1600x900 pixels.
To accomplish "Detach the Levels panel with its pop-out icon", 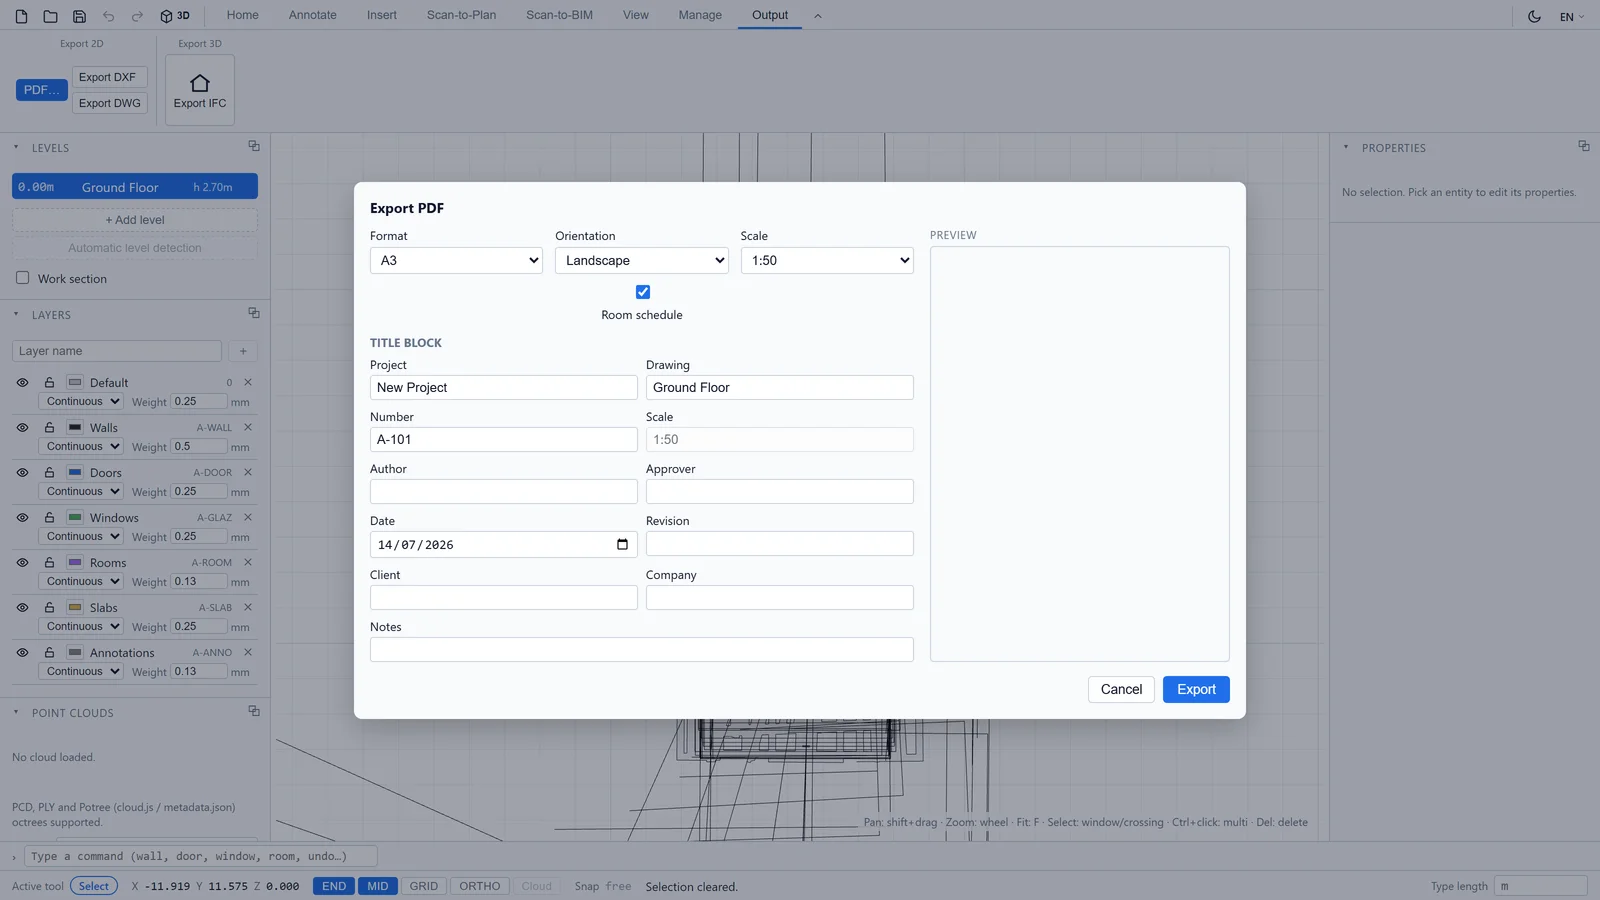I will point(254,146).
